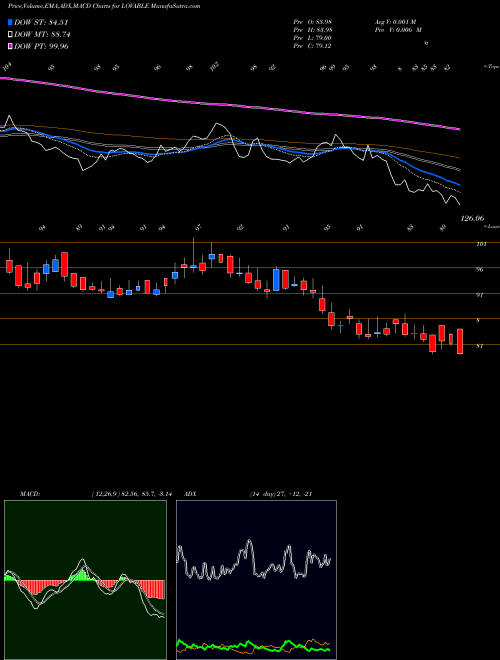Click the 'Pre V: 0.006 M' value

coord(398,30)
